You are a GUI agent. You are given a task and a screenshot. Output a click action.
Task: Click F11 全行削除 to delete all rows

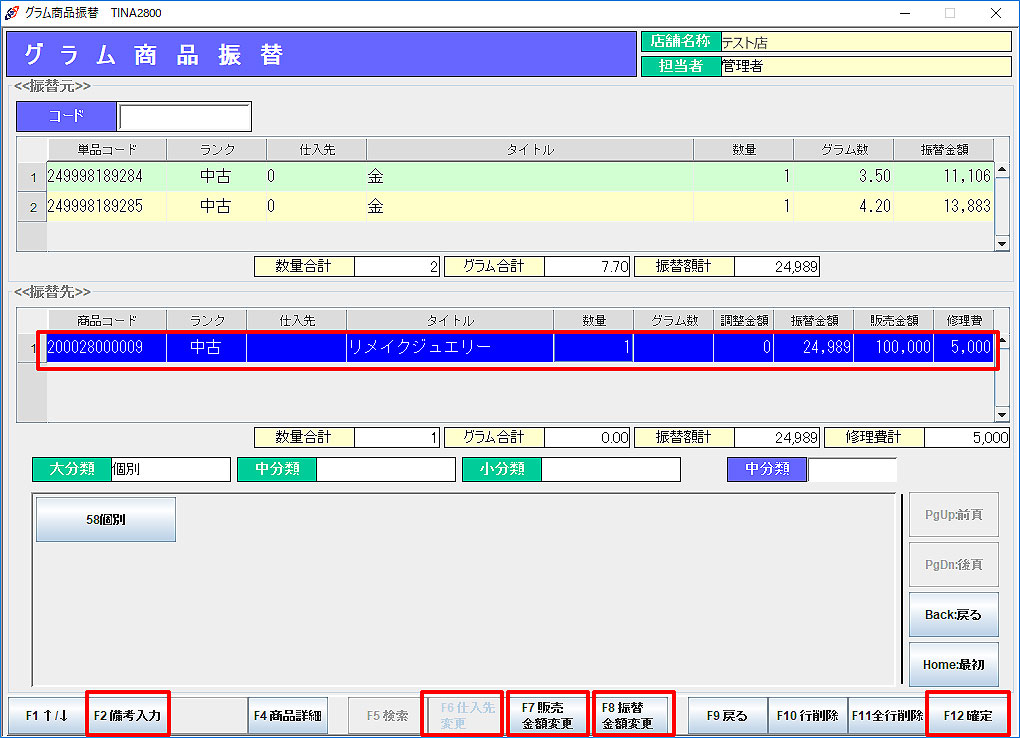pos(887,716)
